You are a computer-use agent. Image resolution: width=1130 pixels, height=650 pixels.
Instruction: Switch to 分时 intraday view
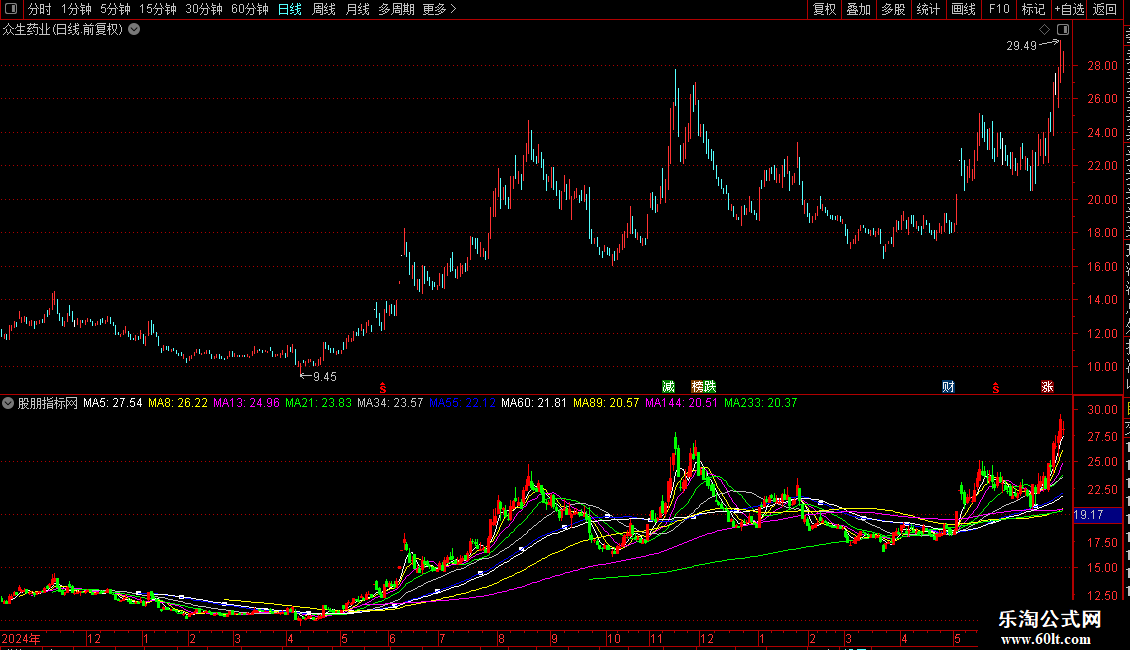coord(39,9)
